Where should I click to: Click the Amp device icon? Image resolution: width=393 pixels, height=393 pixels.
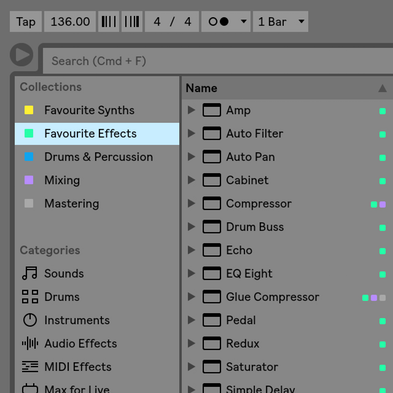[x=212, y=110]
